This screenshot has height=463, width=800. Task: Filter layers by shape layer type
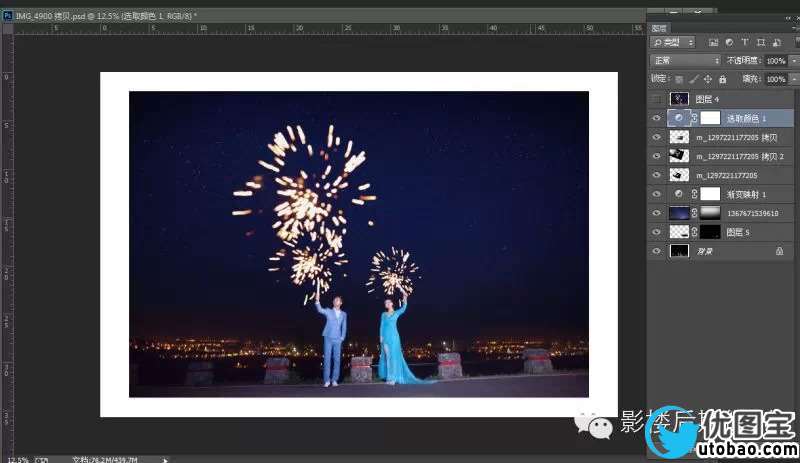761,42
